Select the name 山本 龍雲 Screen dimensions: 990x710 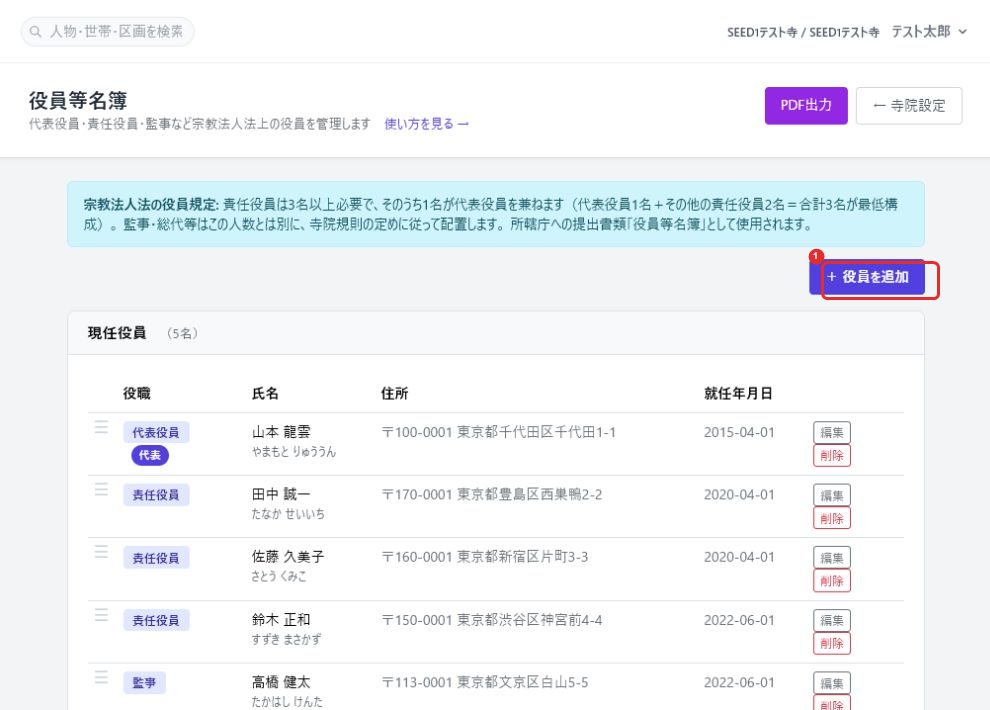[x=281, y=432]
